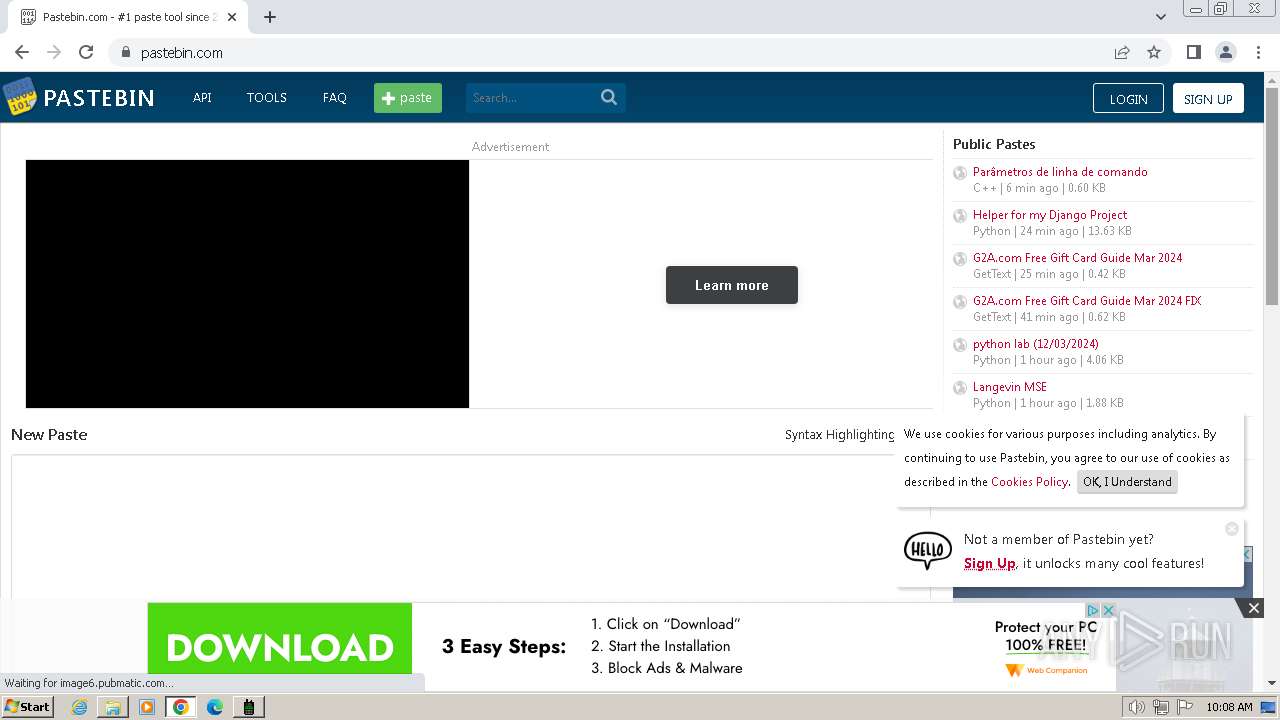1280x720 pixels.
Task: Open Parâmetros de linha de comando paste
Action: click(x=1060, y=172)
